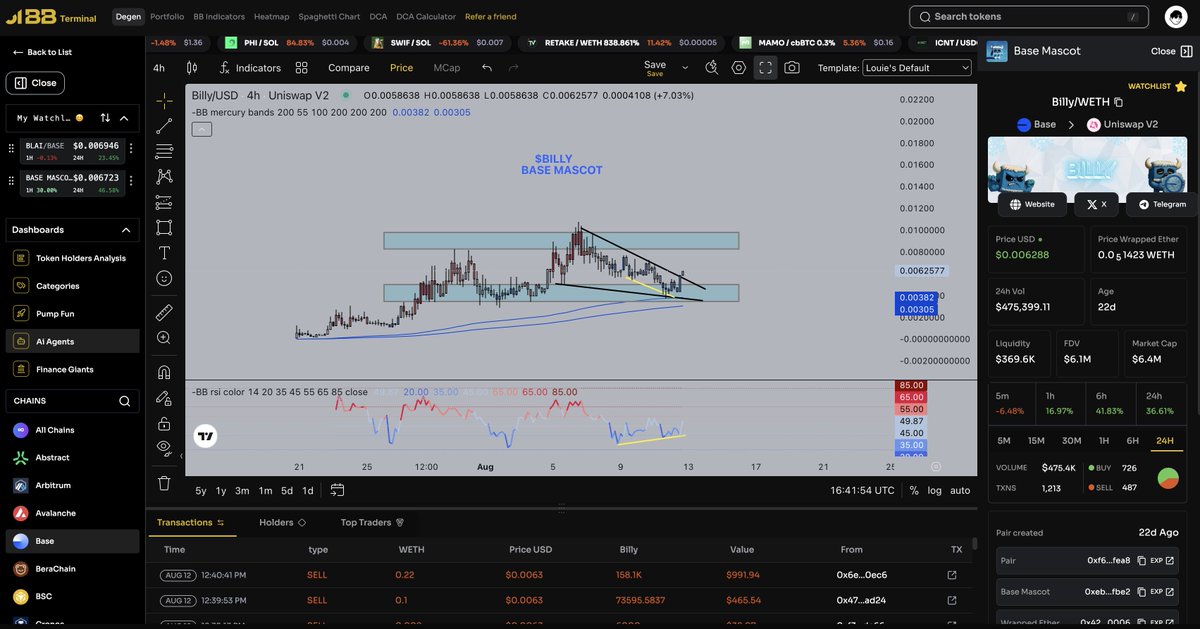Open the emoji icons tool
The width and height of the screenshot is (1200, 629).
(x=165, y=278)
